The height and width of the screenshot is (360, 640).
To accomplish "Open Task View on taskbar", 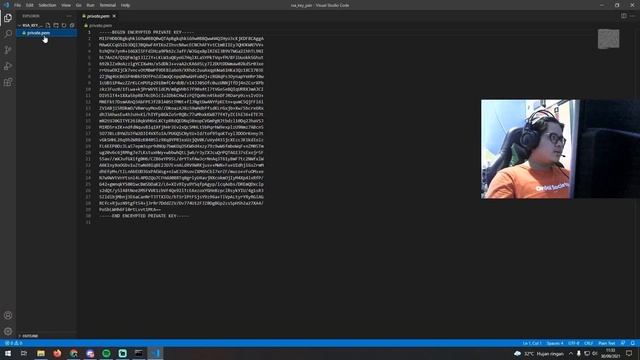I will click(x=24, y=353).
